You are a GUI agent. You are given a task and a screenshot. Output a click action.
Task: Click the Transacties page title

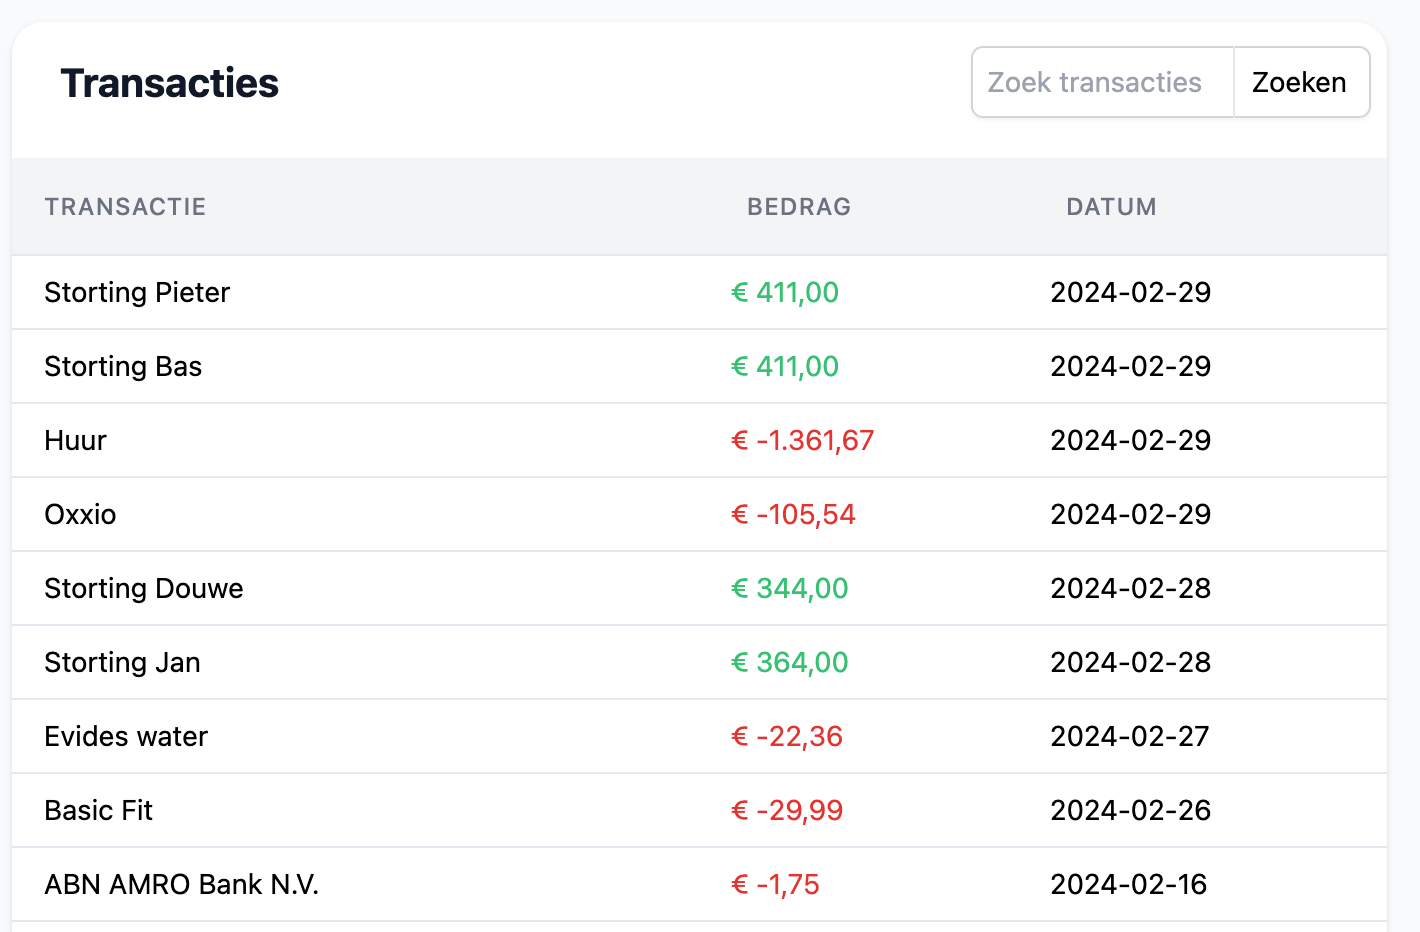pos(168,83)
